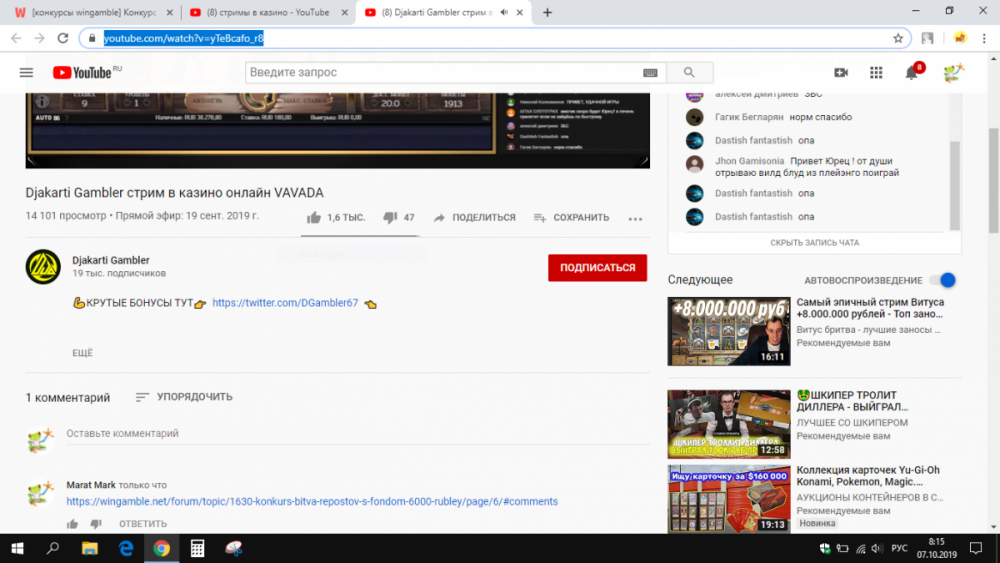Toggle the autoplay switch off

tap(942, 281)
